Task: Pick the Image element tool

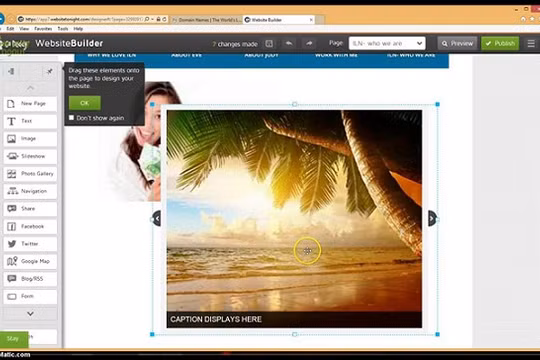Action: point(30,139)
